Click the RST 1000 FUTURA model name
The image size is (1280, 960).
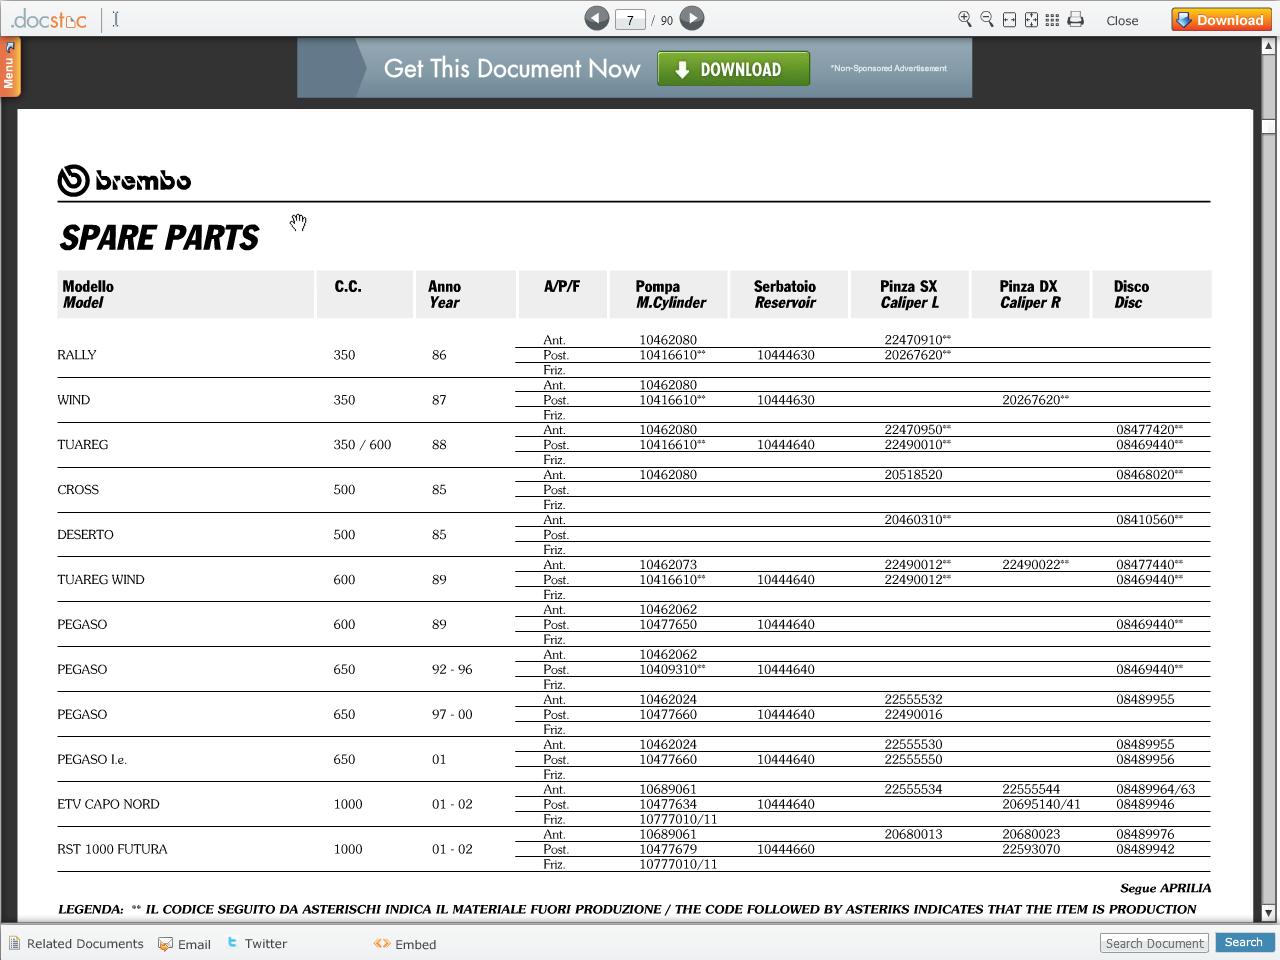(x=112, y=850)
